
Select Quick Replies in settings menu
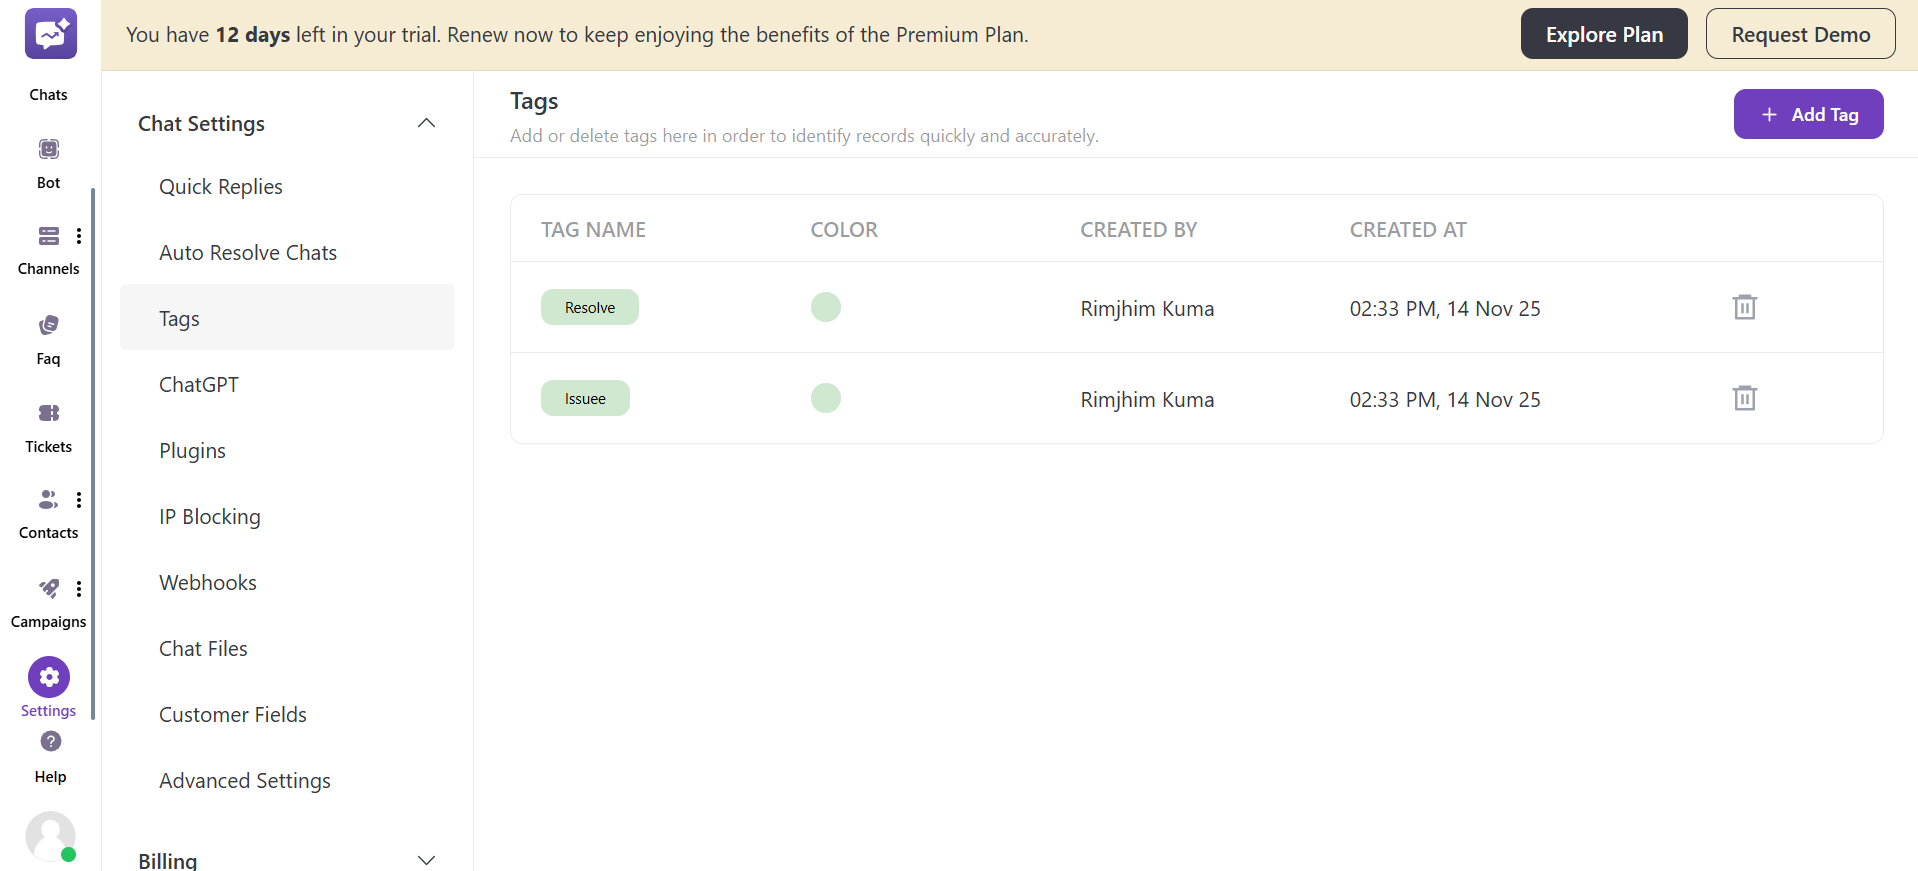pos(221,187)
